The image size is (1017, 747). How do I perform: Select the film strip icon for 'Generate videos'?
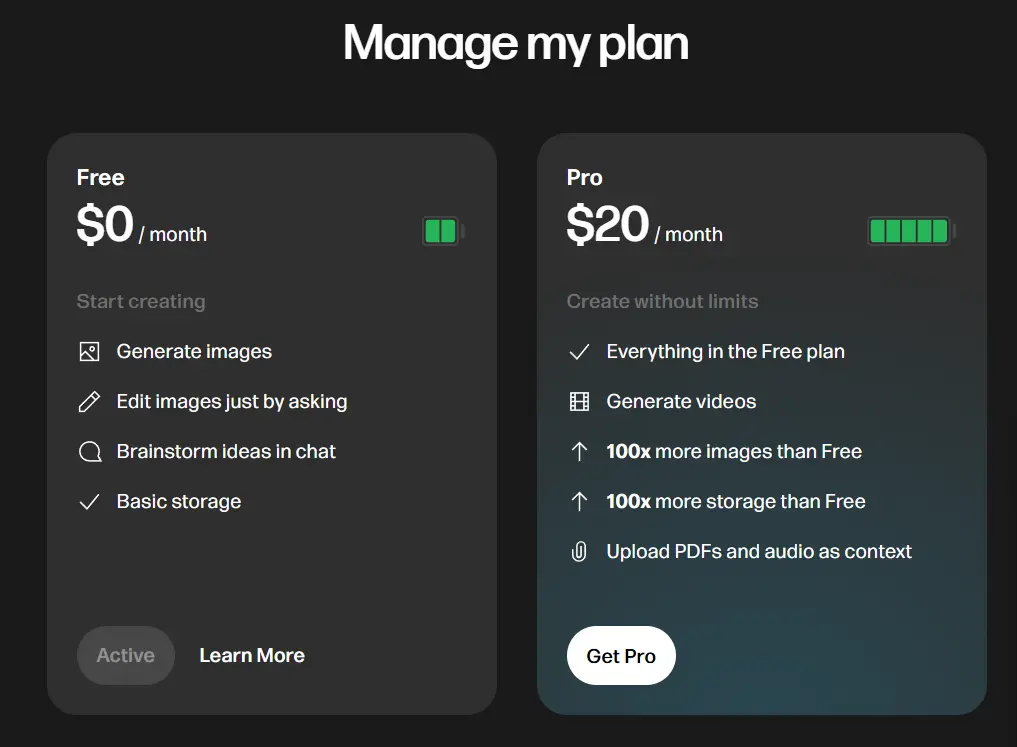click(579, 401)
